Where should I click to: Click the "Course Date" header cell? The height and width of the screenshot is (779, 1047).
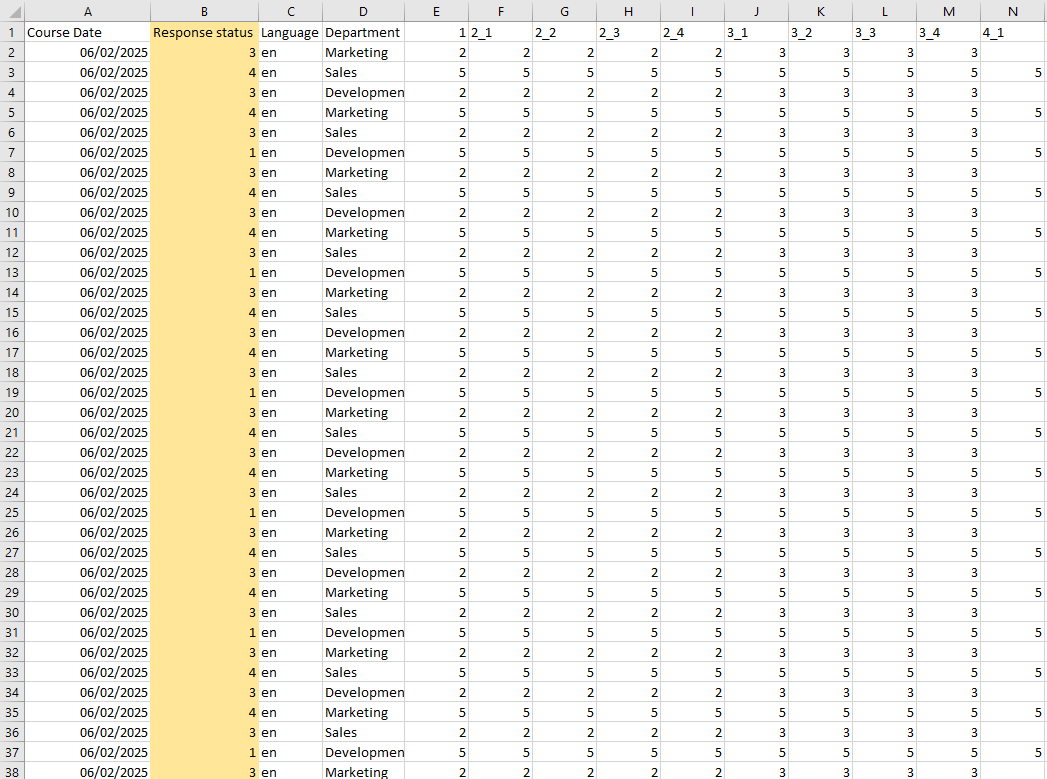87,32
